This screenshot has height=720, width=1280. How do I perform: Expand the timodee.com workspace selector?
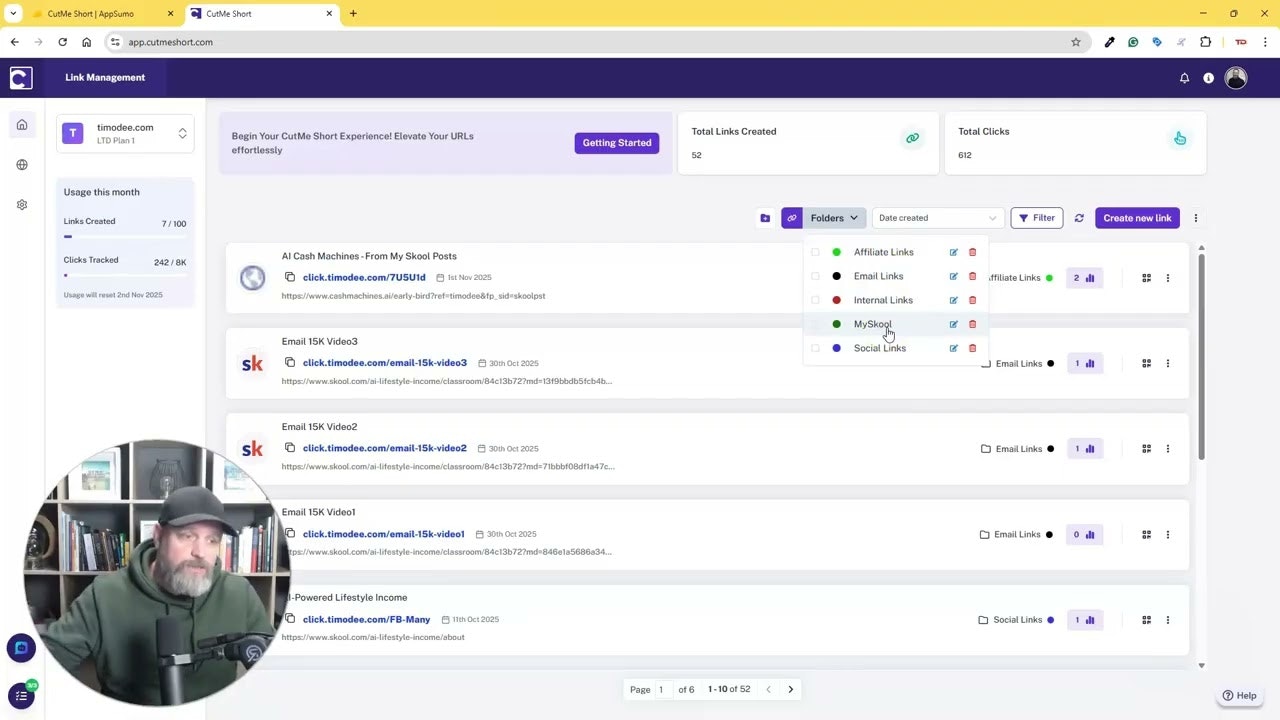pos(125,133)
